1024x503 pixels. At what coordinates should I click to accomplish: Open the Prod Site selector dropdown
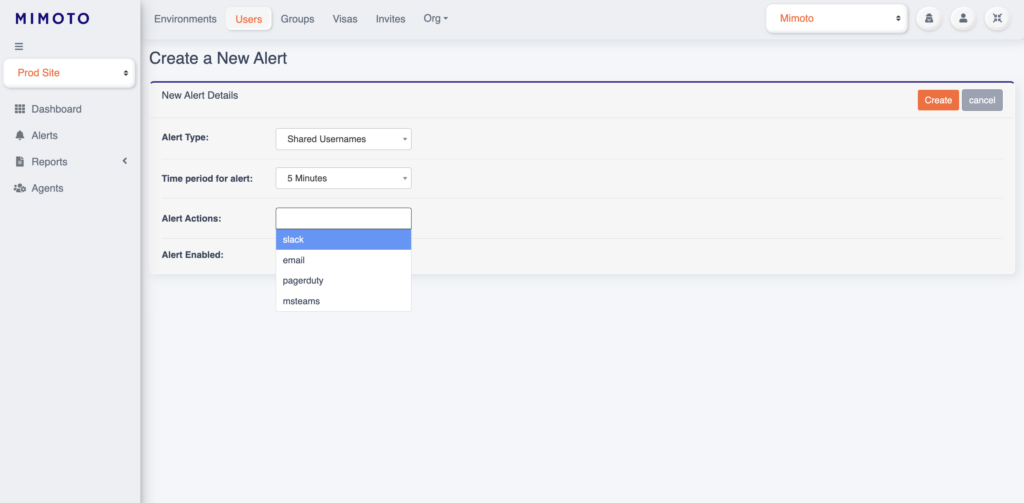(x=70, y=73)
